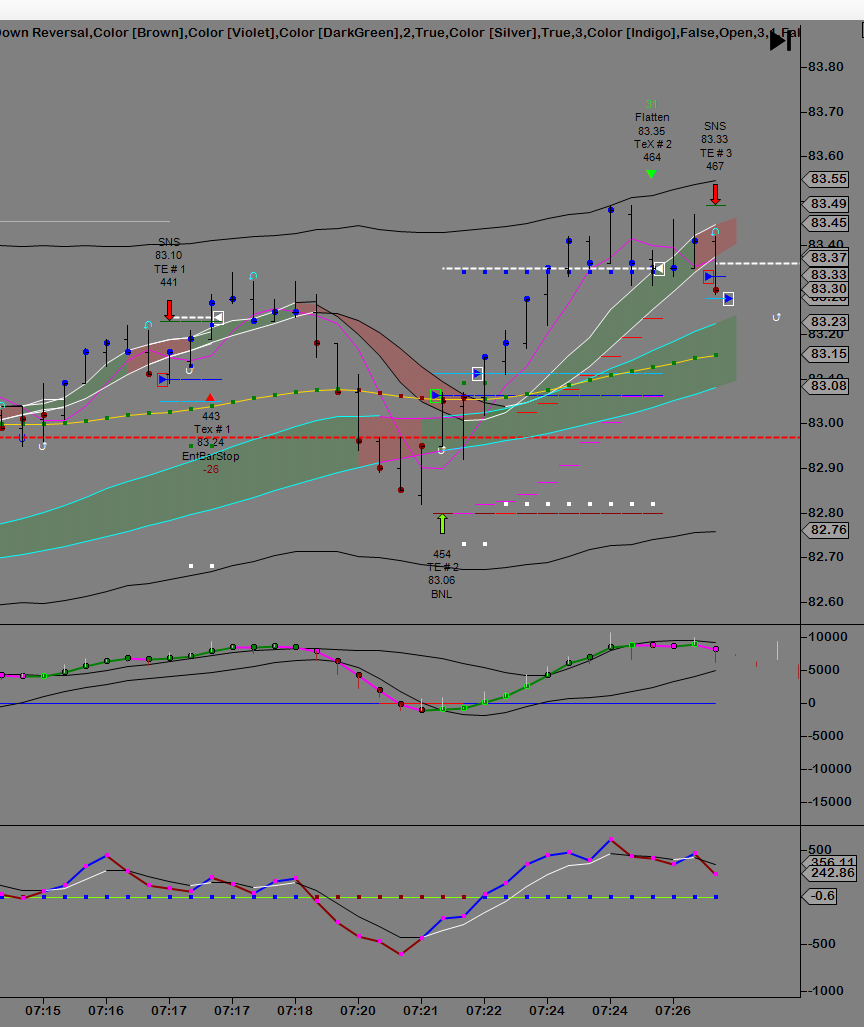Select the BNL label under 83.06
The image size is (864, 1027).
[x=441, y=594]
